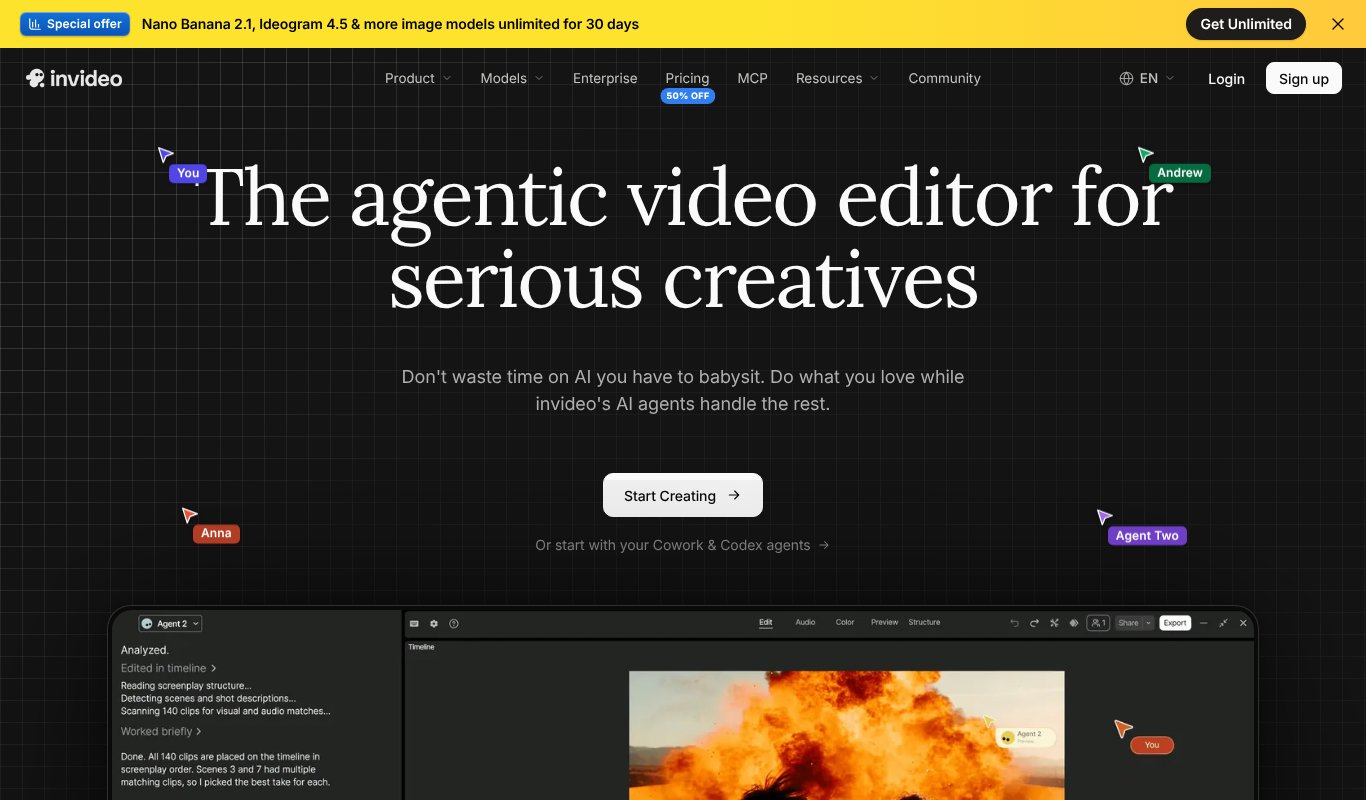
Task: Expand the Product menu
Action: point(418,78)
